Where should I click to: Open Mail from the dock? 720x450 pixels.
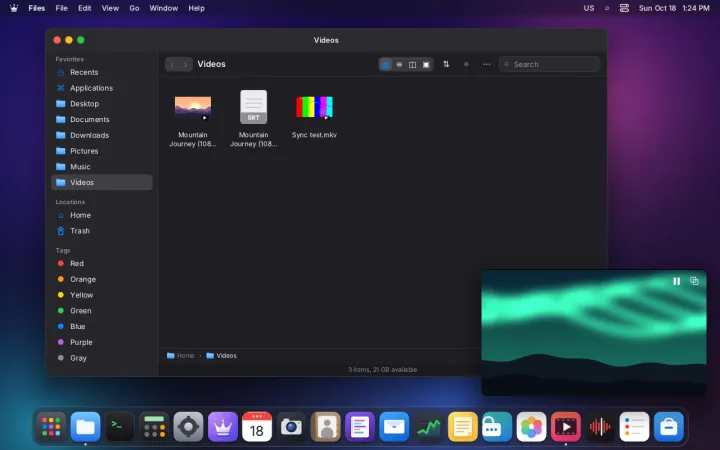pos(394,427)
